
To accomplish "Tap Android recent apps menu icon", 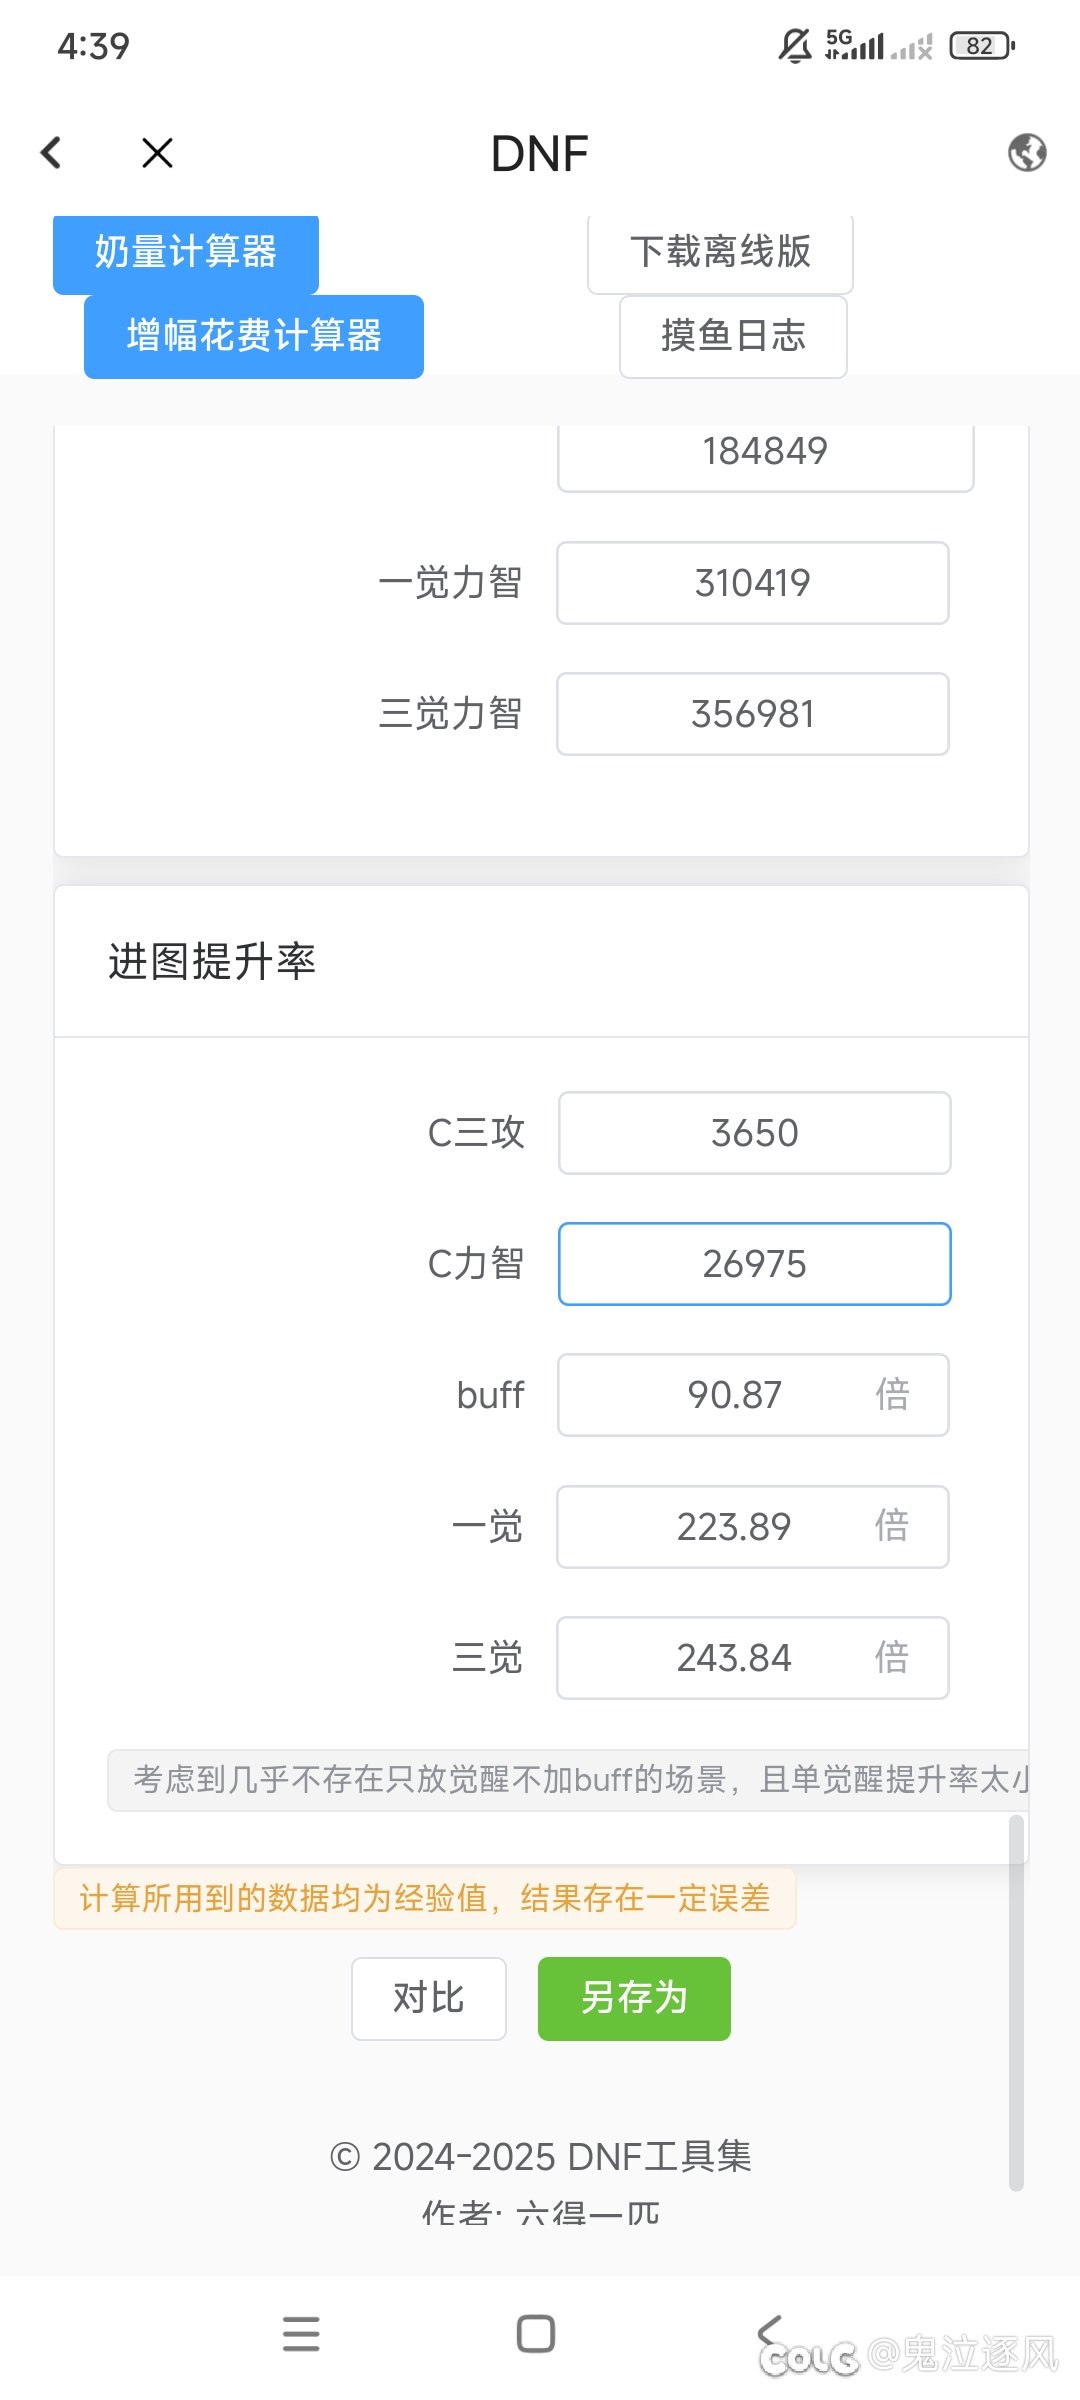I will (x=301, y=2333).
